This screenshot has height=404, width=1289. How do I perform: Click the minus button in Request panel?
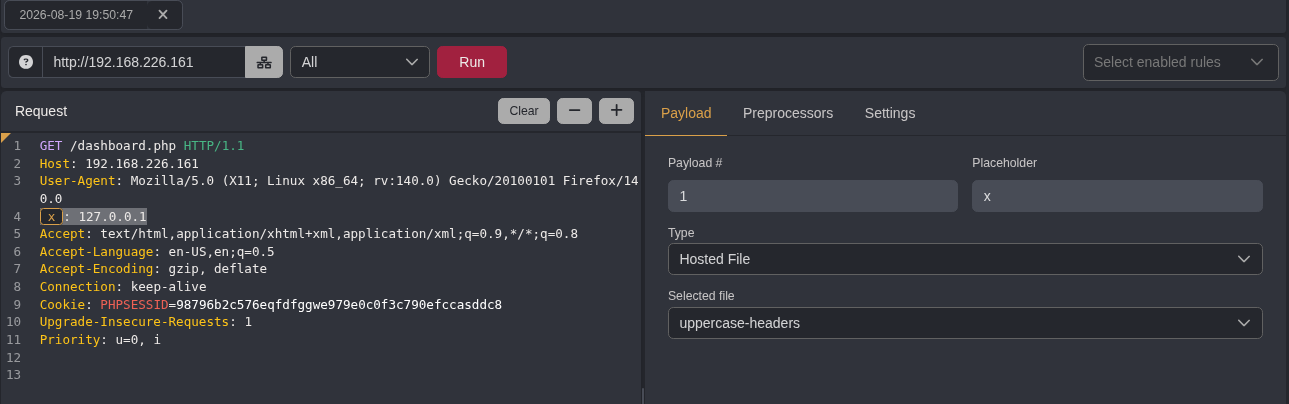pos(575,111)
